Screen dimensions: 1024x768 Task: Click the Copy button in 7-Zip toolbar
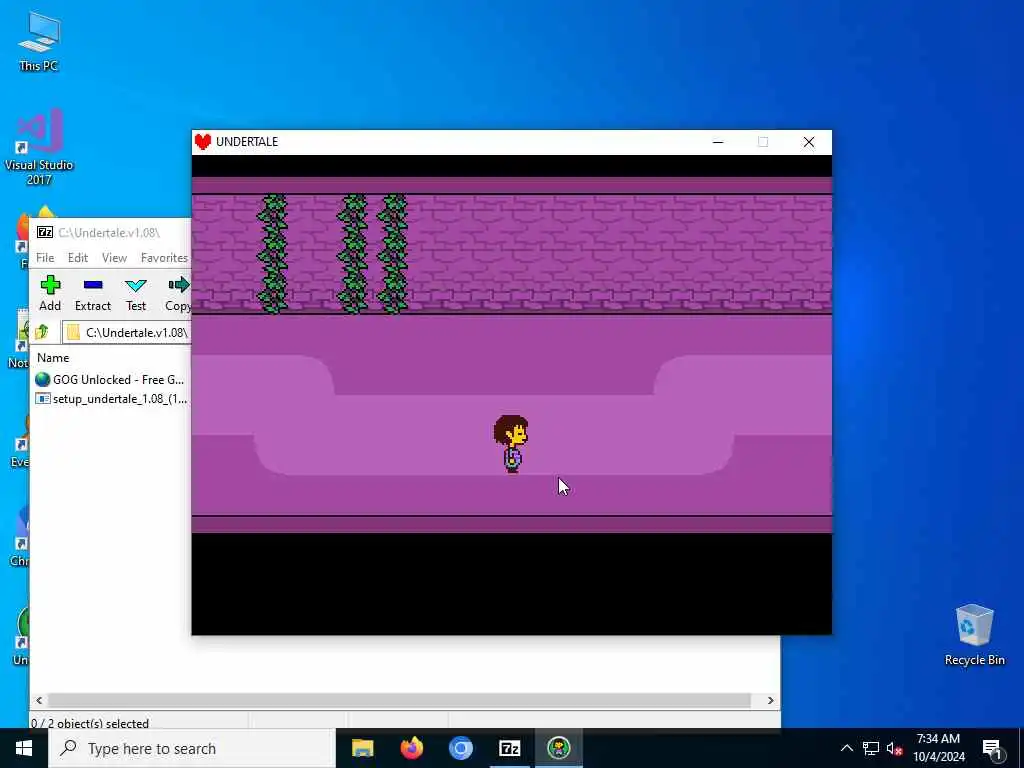178,293
